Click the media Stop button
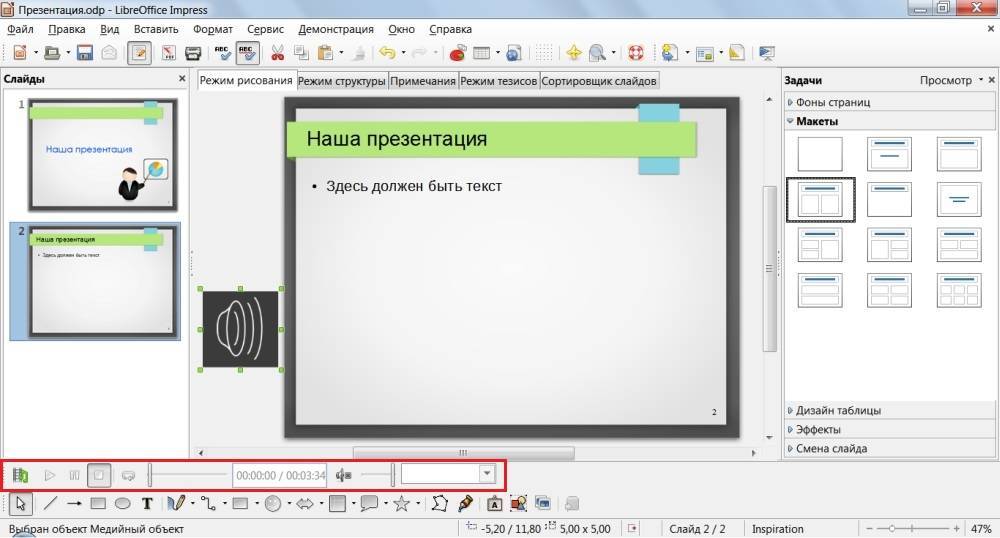1000x538 pixels. pyautogui.click(x=99, y=475)
